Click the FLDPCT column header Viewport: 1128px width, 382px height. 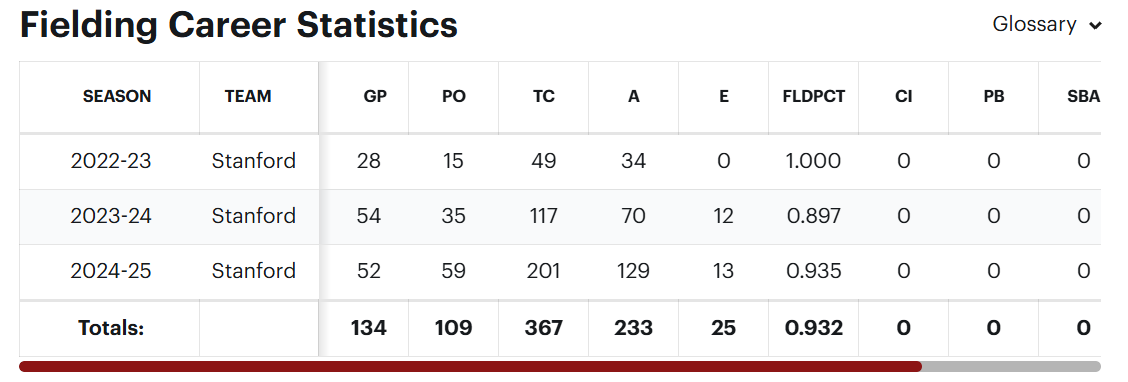[814, 97]
